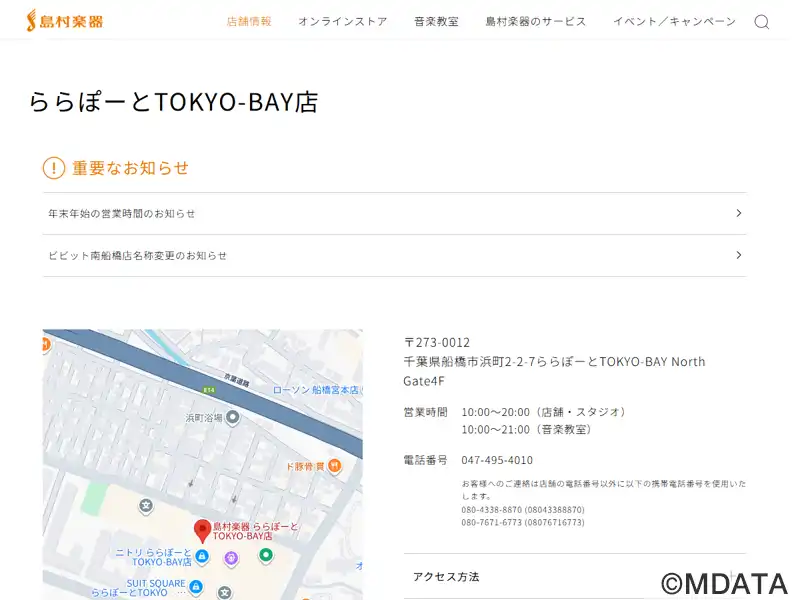This screenshot has height=600, width=800.
Task: Open イベント／キャンペーン menu
Action: tap(674, 21)
